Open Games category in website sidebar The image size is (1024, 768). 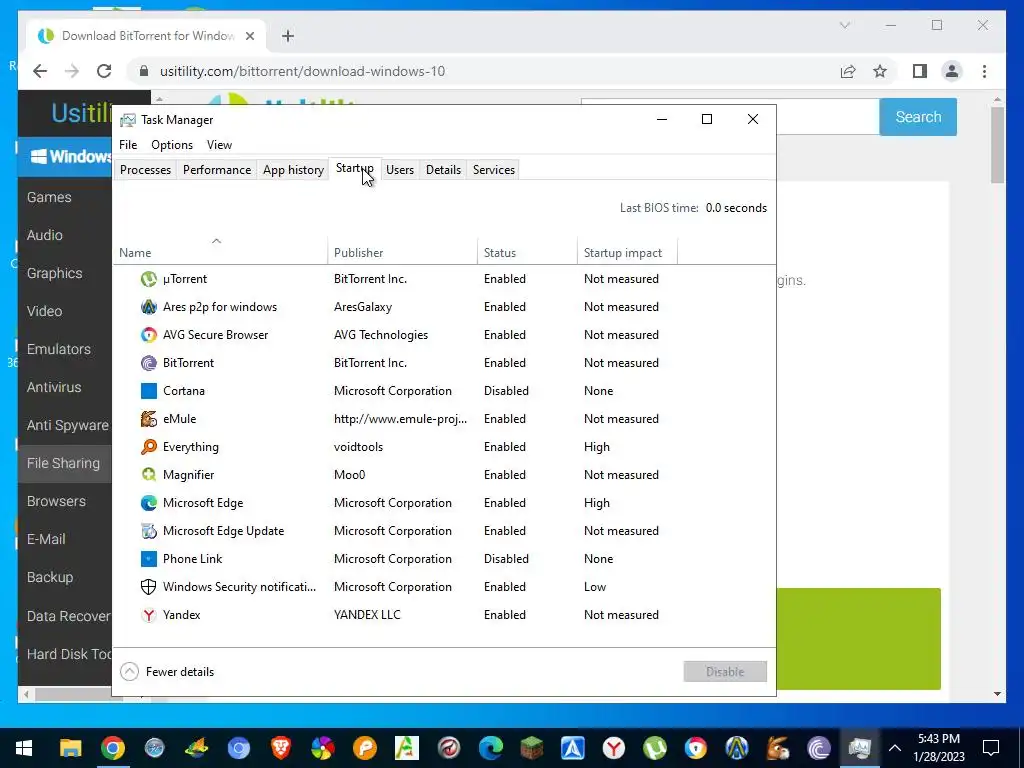tap(49, 197)
